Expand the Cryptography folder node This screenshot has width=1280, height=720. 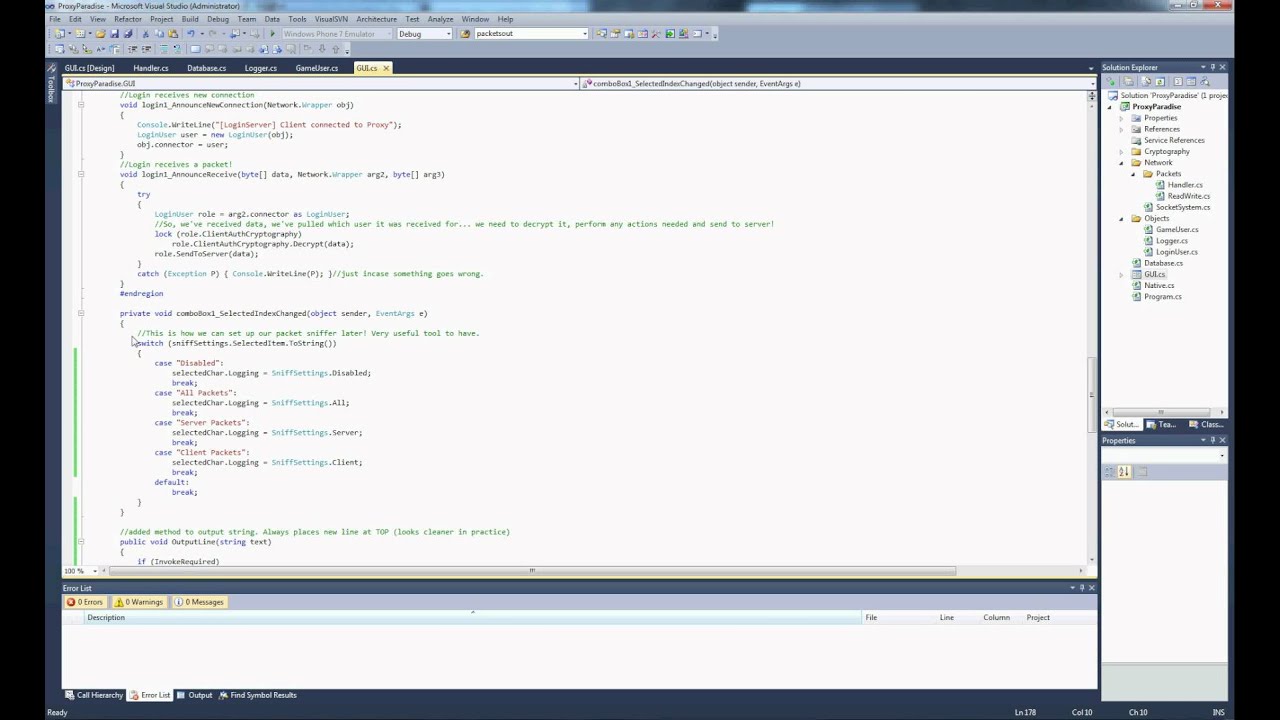point(1121,152)
